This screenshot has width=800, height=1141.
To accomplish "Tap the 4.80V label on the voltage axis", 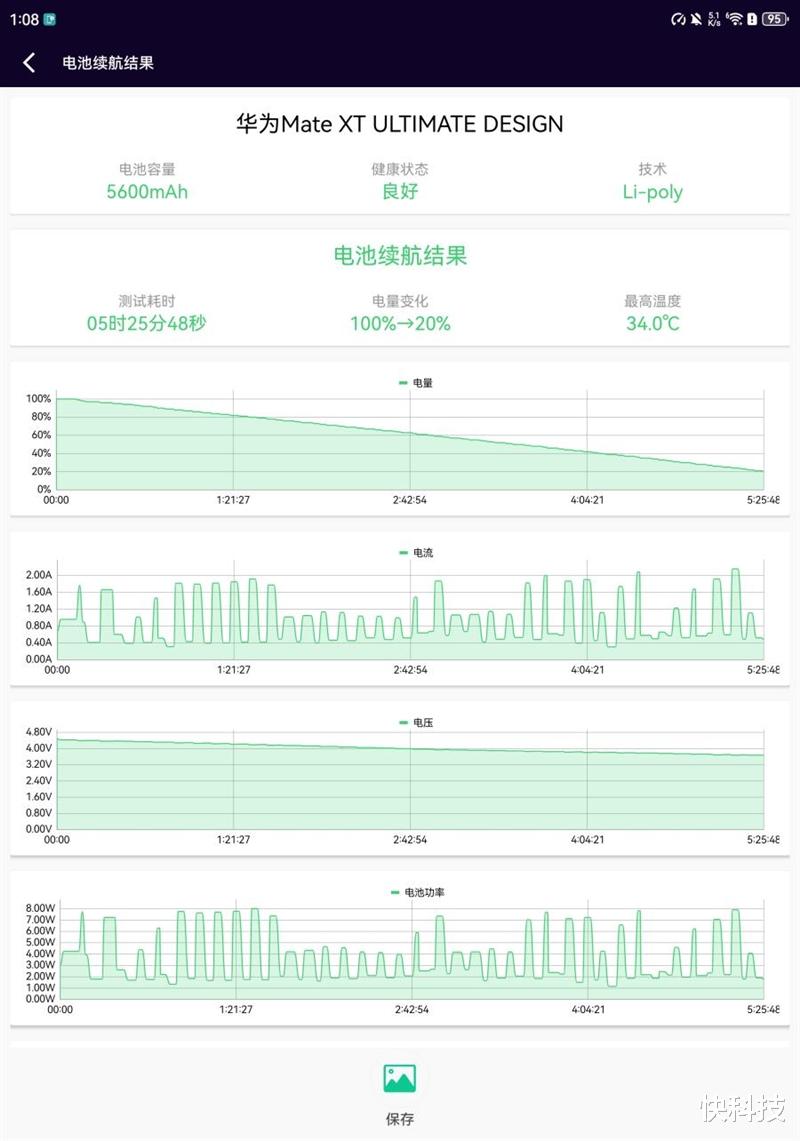I will pyautogui.click(x=39, y=731).
